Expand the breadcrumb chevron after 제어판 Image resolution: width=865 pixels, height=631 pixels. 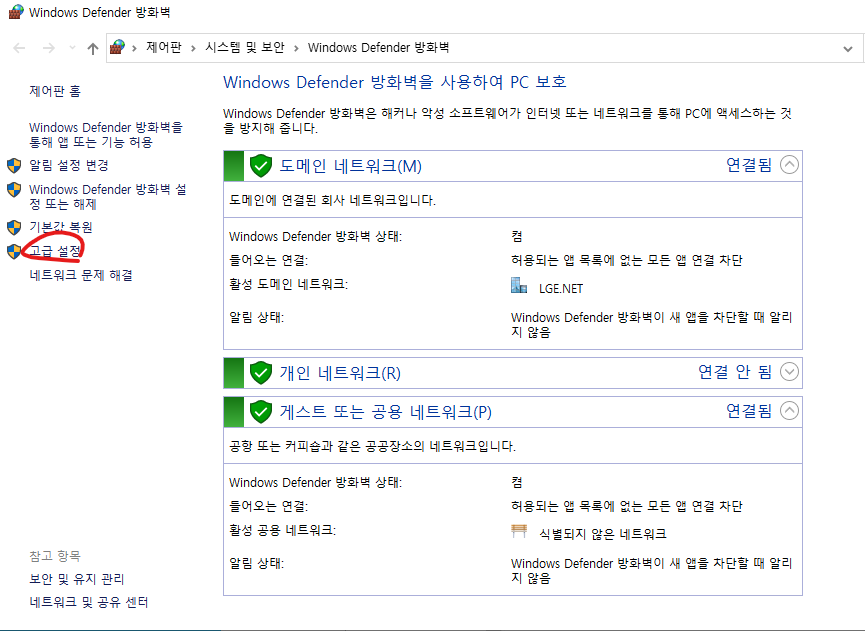click(x=193, y=48)
